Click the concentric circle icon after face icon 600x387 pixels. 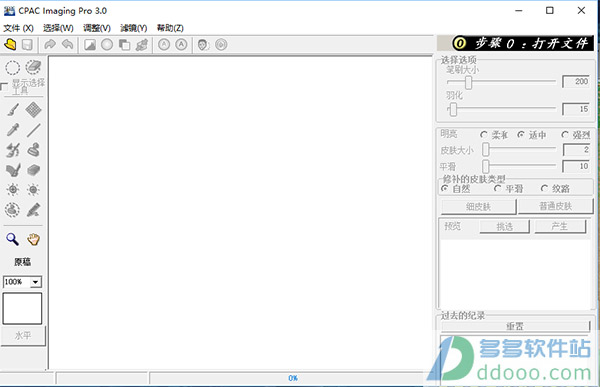[221, 45]
